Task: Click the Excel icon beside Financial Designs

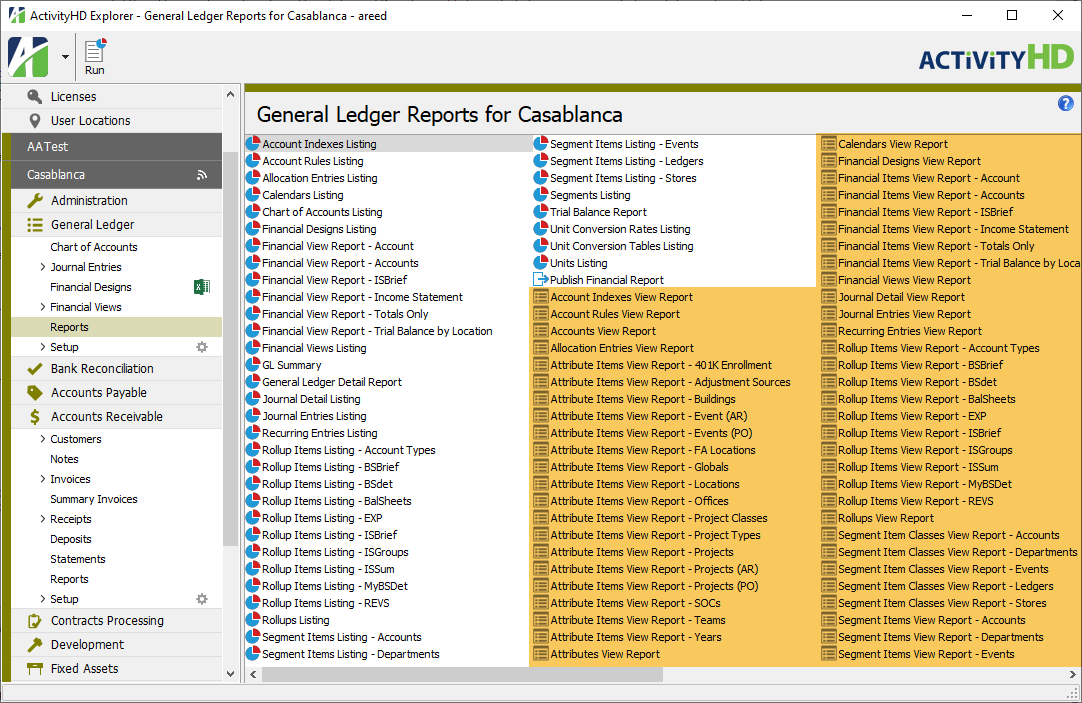Action: click(x=201, y=287)
